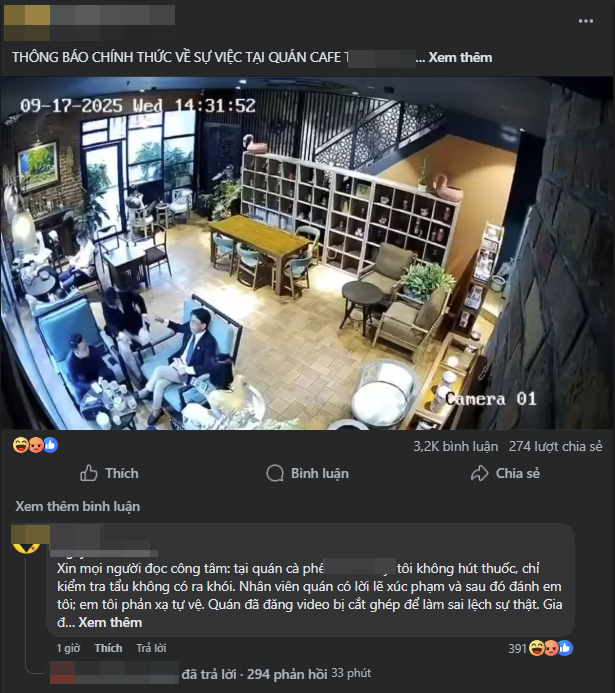Open the post's reaction emoji summary

coord(35,445)
